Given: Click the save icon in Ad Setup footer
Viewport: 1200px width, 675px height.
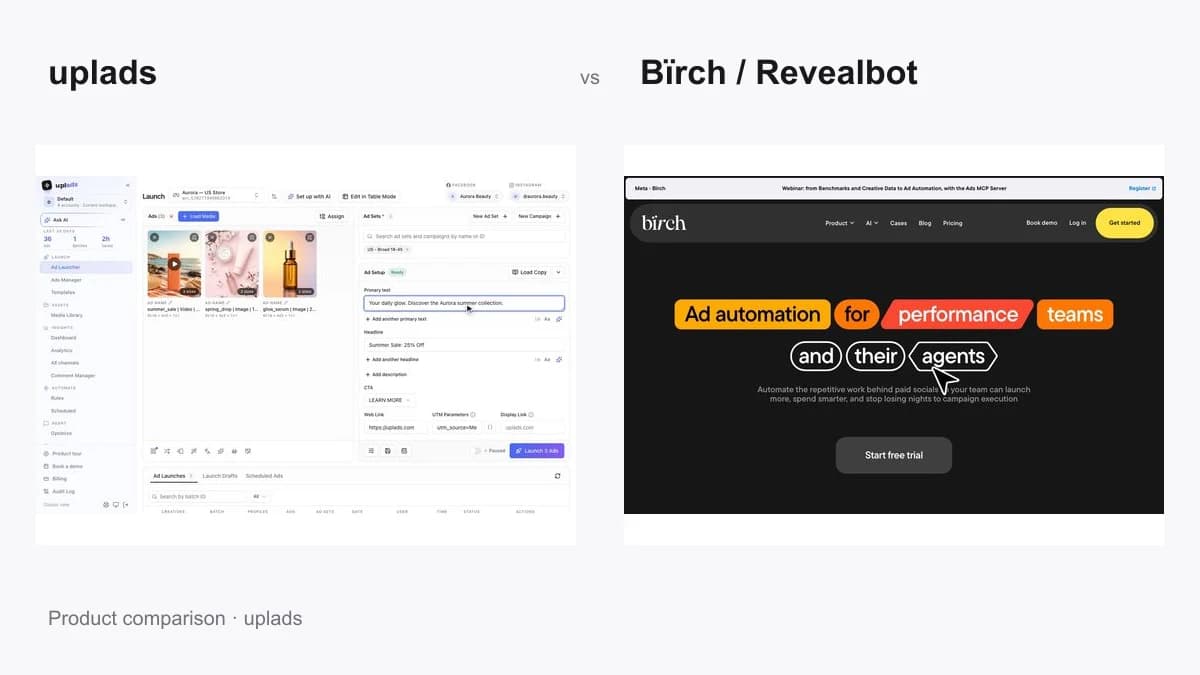Looking at the screenshot, I should tap(388, 451).
